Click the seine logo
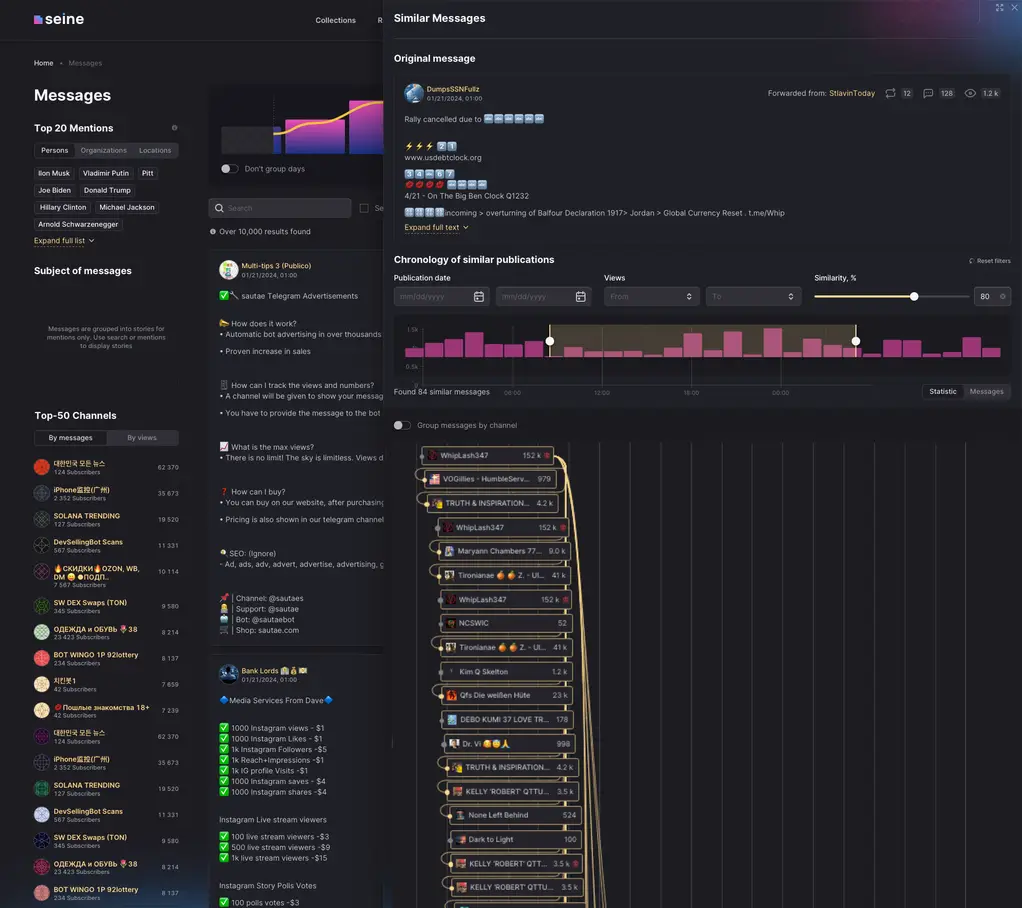The image size is (1022, 908). coord(59,20)
